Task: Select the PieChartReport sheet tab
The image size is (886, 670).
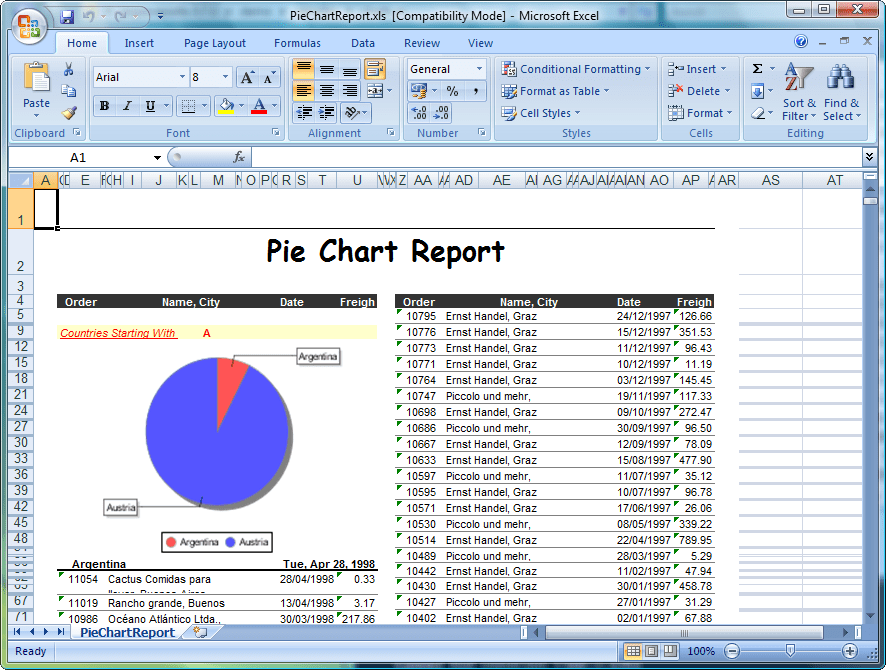Action: (127, 632)
